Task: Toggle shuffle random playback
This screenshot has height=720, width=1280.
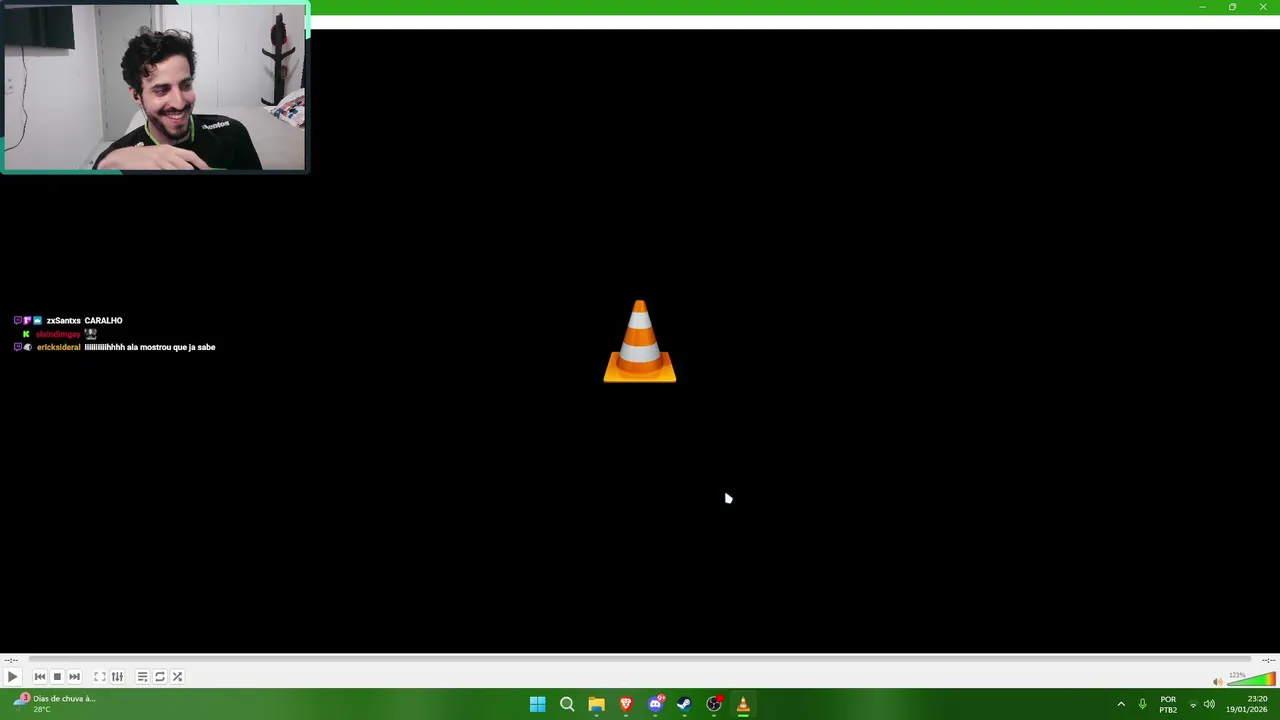Action: [x=177, y=677]
